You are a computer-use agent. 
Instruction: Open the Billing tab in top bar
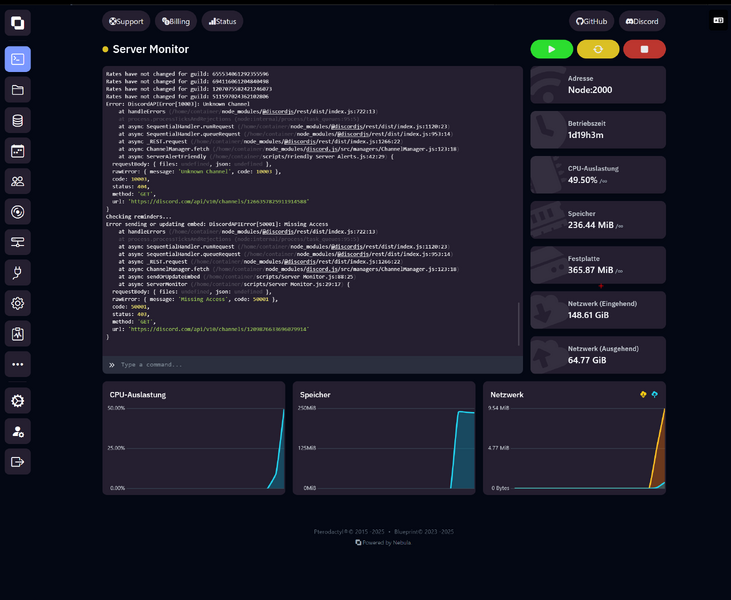coord(175,21)
